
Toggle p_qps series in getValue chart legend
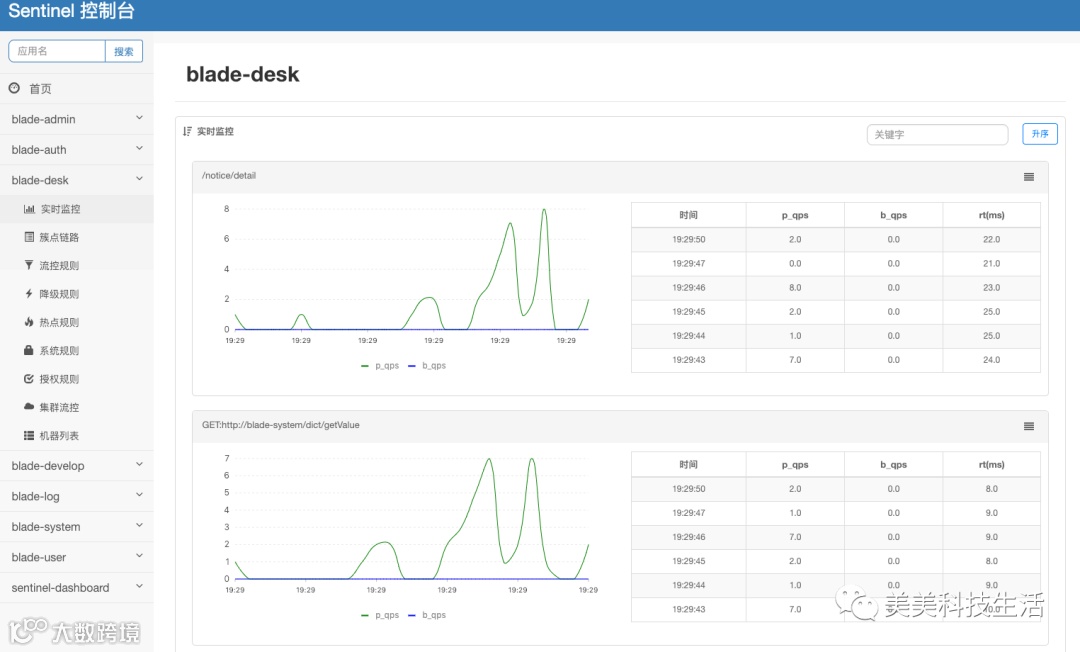(x=380, y=615)
